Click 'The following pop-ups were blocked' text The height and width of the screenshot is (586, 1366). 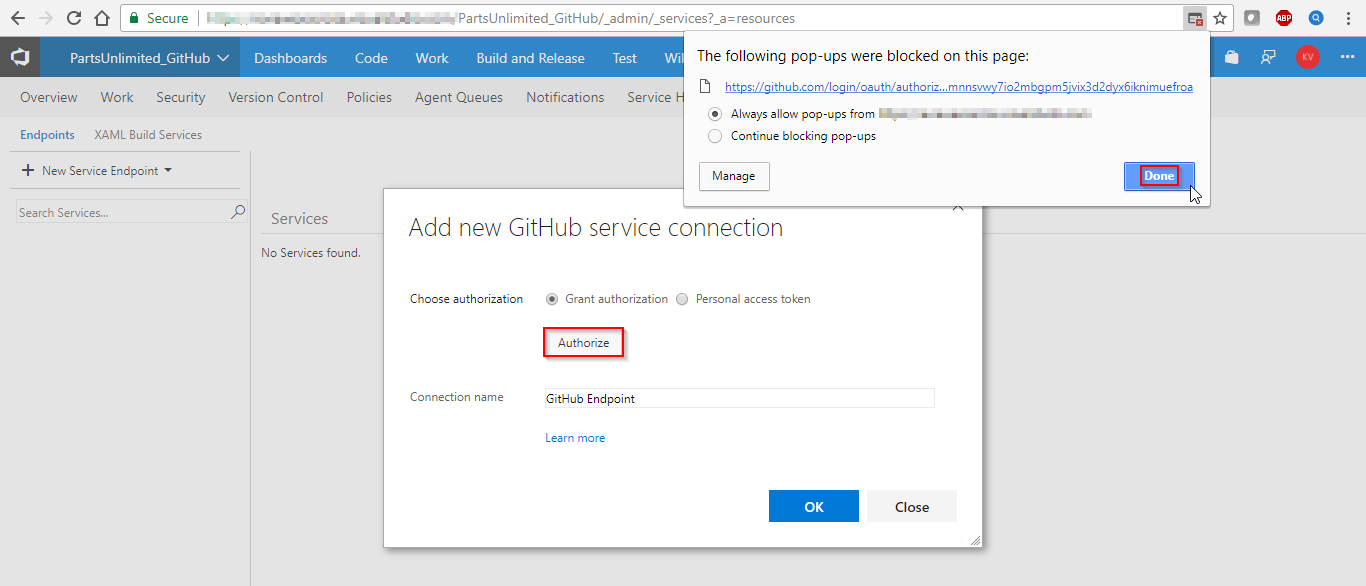click(863, 56)
